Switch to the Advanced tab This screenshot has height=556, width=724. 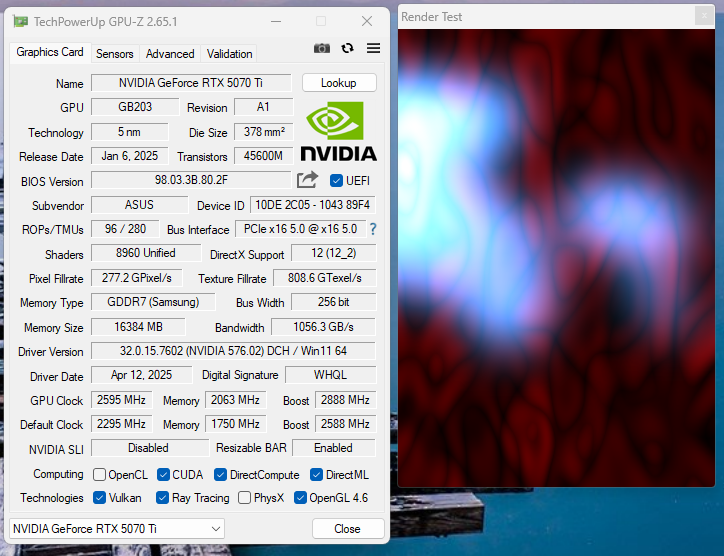(170, 54)
